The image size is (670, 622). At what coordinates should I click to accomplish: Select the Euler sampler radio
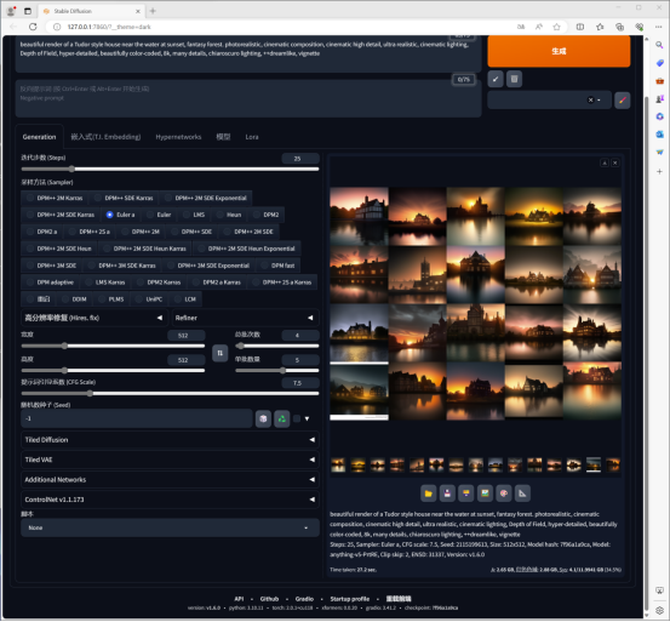(159, 214)
